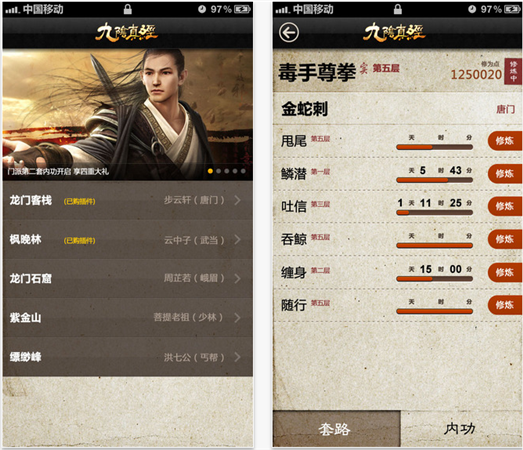This screenshot has width=523, height=450.
Task: Expand the 紫金山 row chevron
Action: click(x=237, y=318)
